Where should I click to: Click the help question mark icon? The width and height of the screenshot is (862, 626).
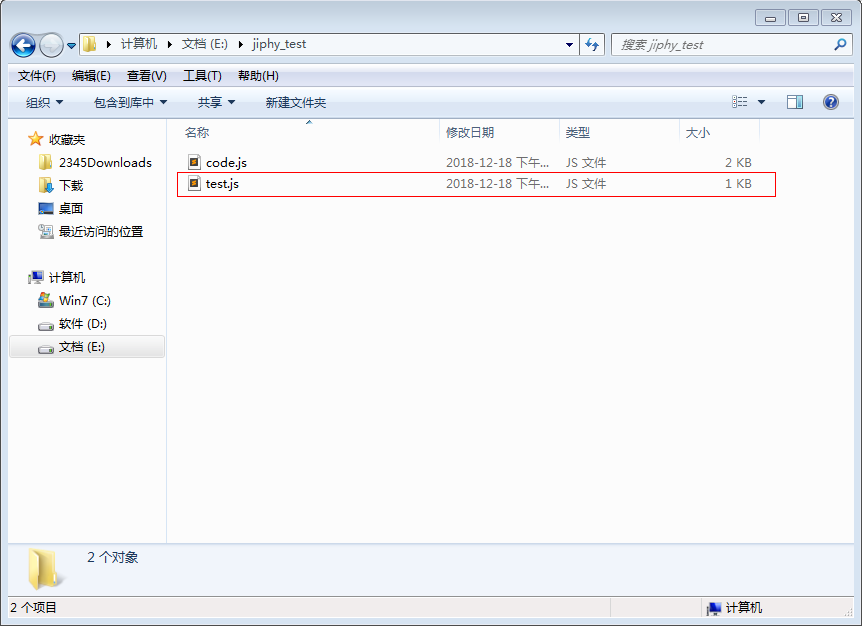pyautogui.click(x=828, y=101)
